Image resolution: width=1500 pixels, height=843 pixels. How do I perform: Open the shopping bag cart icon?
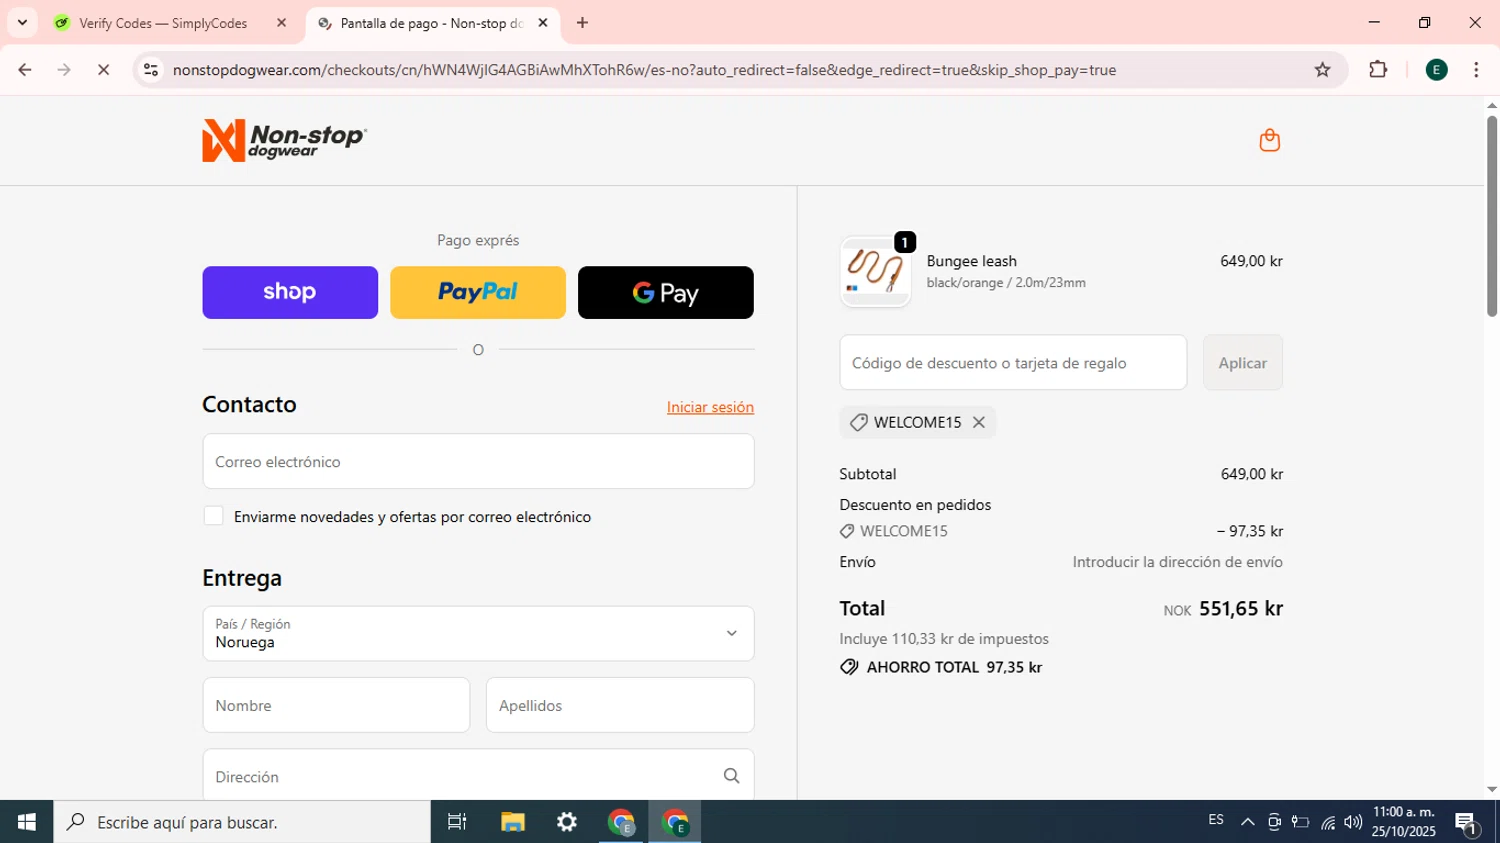(x=1269, y=140)
